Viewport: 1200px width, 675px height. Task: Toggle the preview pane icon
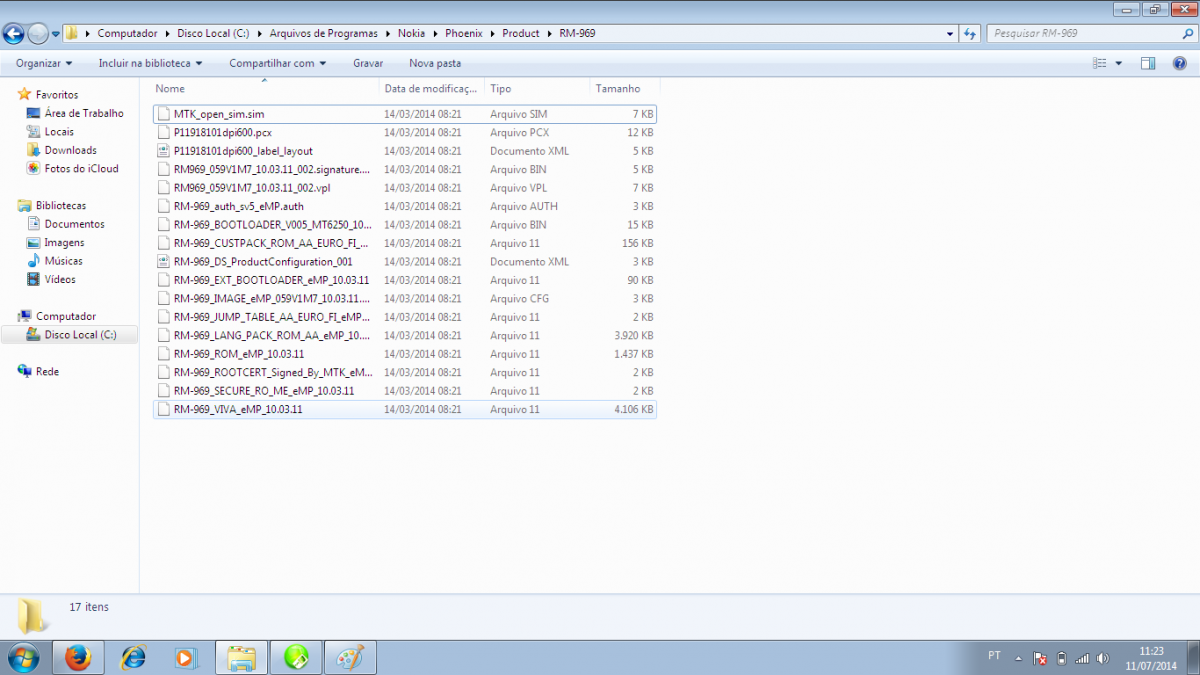(1148, 63)
